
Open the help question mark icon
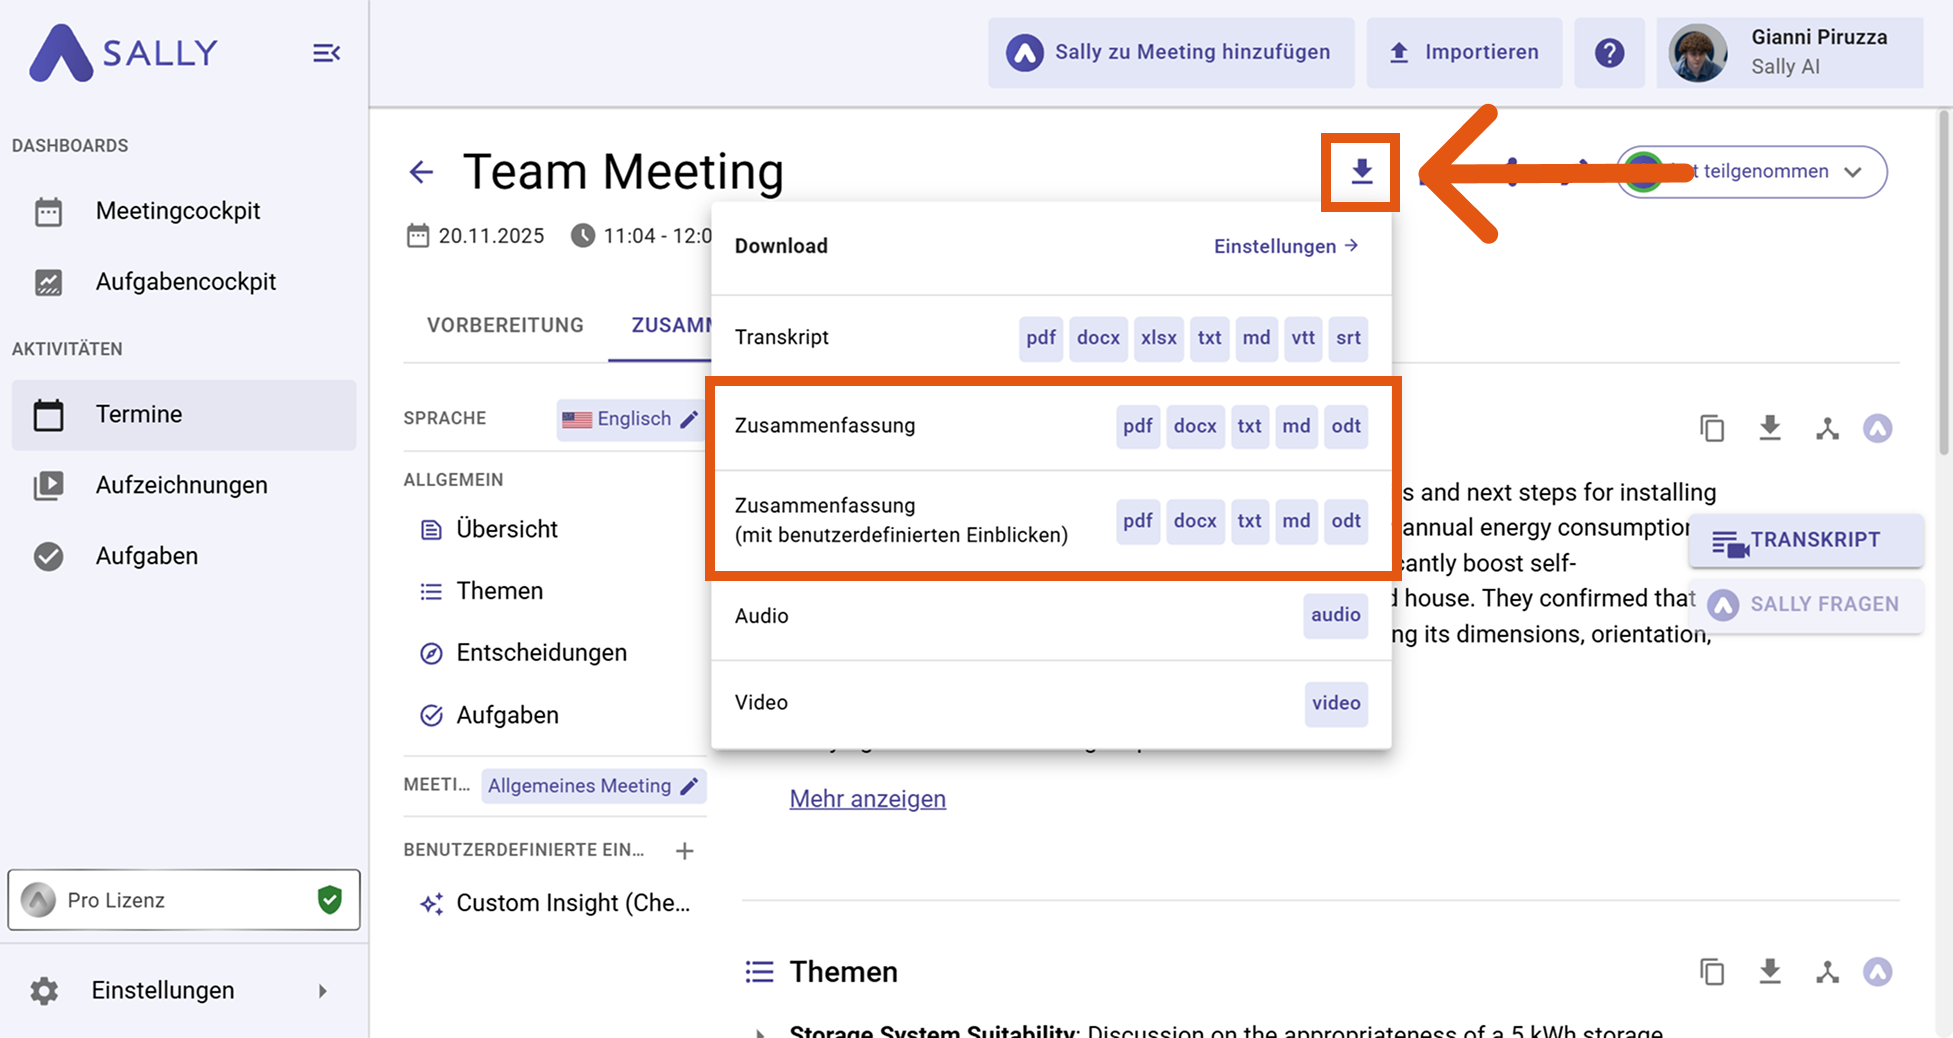[1609, 53]
